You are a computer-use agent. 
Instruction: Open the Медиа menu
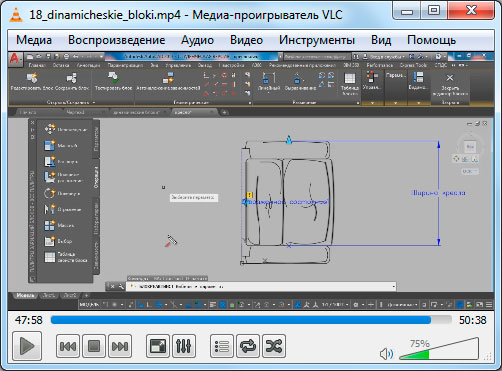coord(34,40)
